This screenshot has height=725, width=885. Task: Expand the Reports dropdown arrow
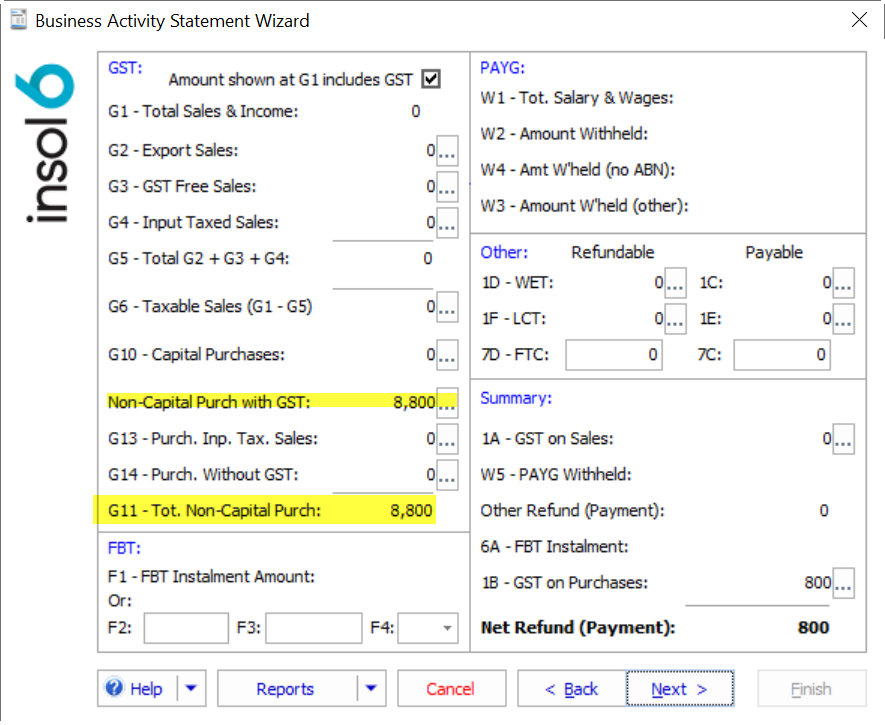(x=371, y=689)
